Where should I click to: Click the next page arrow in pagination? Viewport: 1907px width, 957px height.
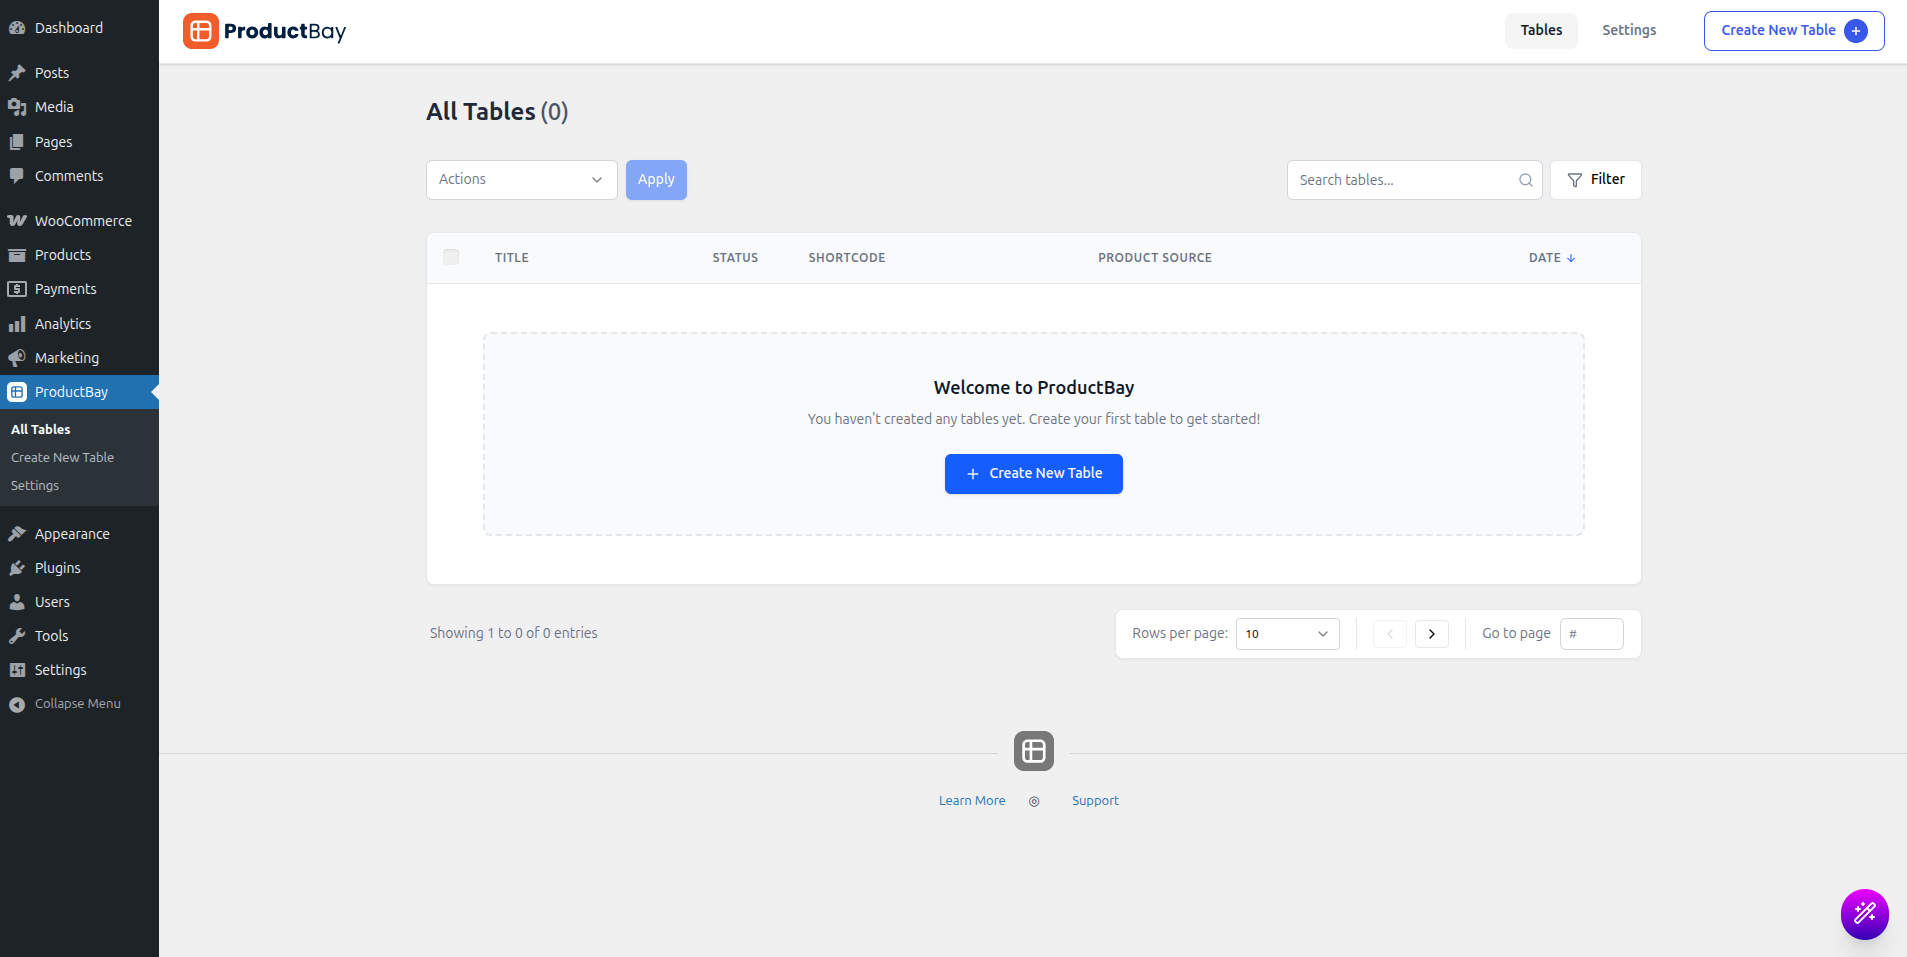[x=1432, y=633]
